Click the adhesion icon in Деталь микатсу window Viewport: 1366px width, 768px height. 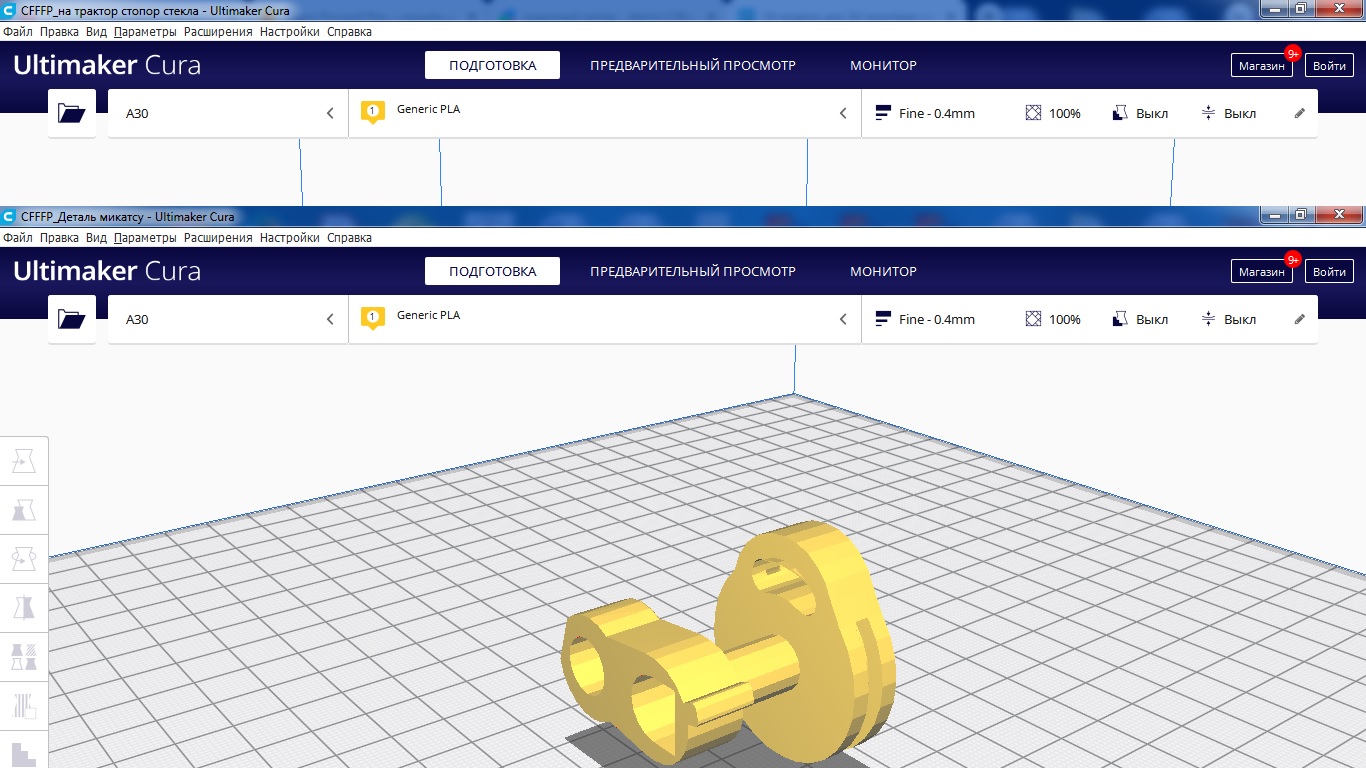(1209, 319)
